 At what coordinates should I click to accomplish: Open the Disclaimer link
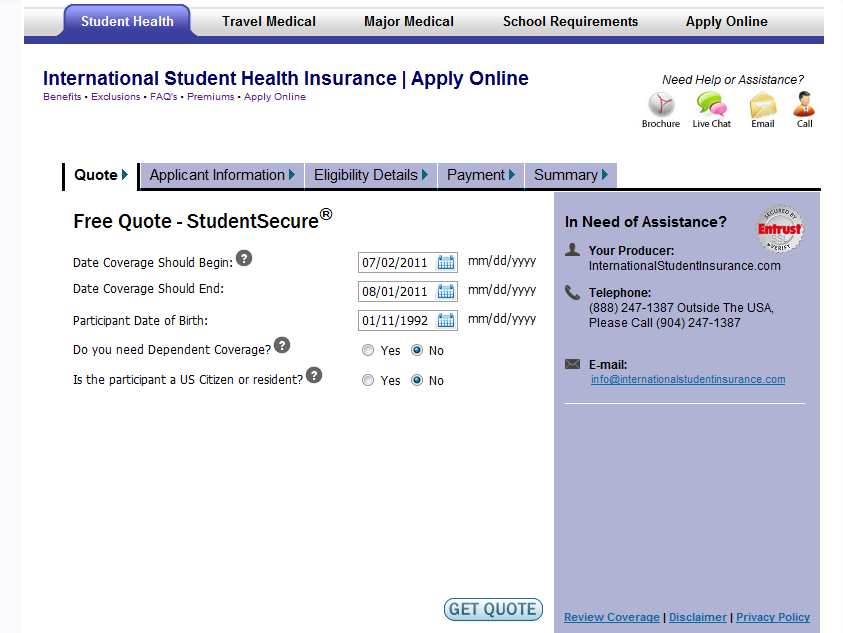698,617
